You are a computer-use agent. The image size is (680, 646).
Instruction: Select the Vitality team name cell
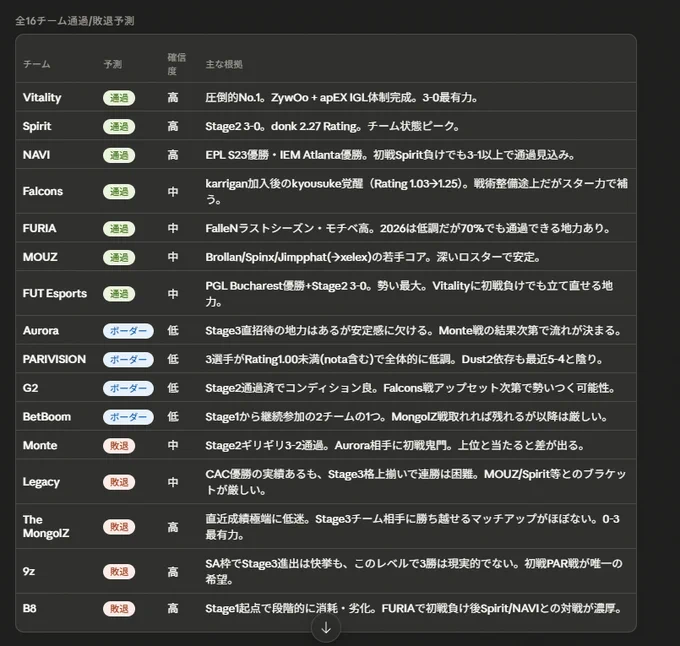click(x=42, y=98)
